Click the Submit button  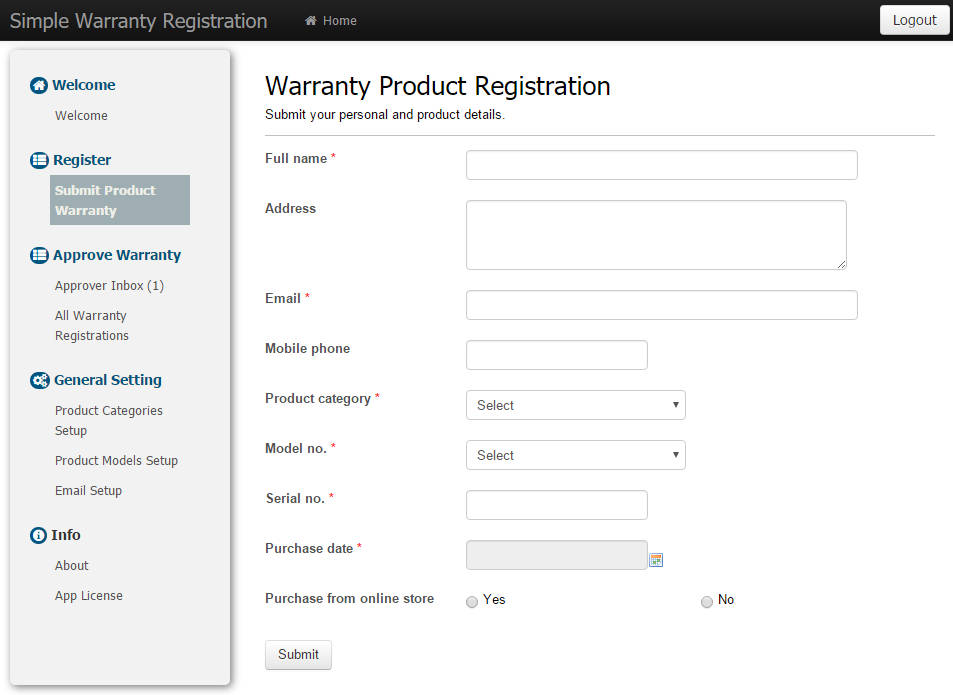pyautogui.click(x=298, y=655)
